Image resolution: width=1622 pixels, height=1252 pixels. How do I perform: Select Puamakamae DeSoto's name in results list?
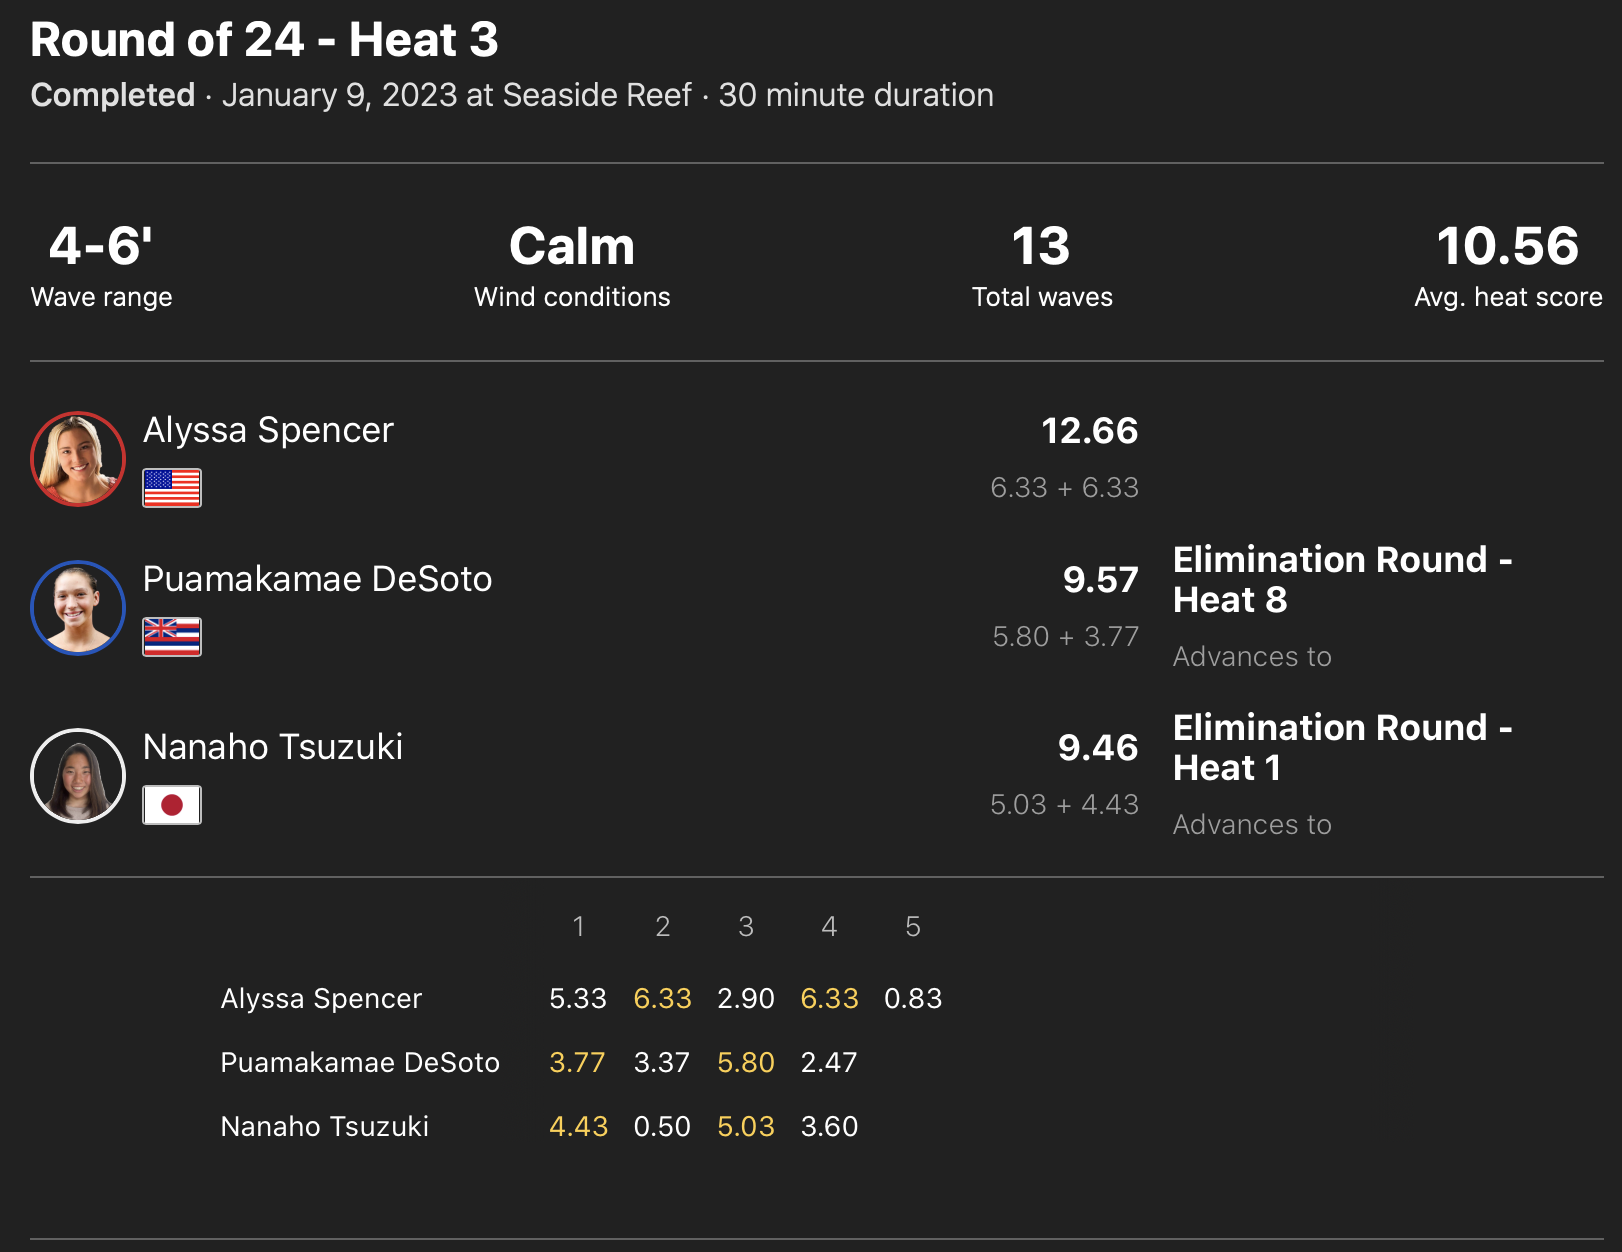317,579
